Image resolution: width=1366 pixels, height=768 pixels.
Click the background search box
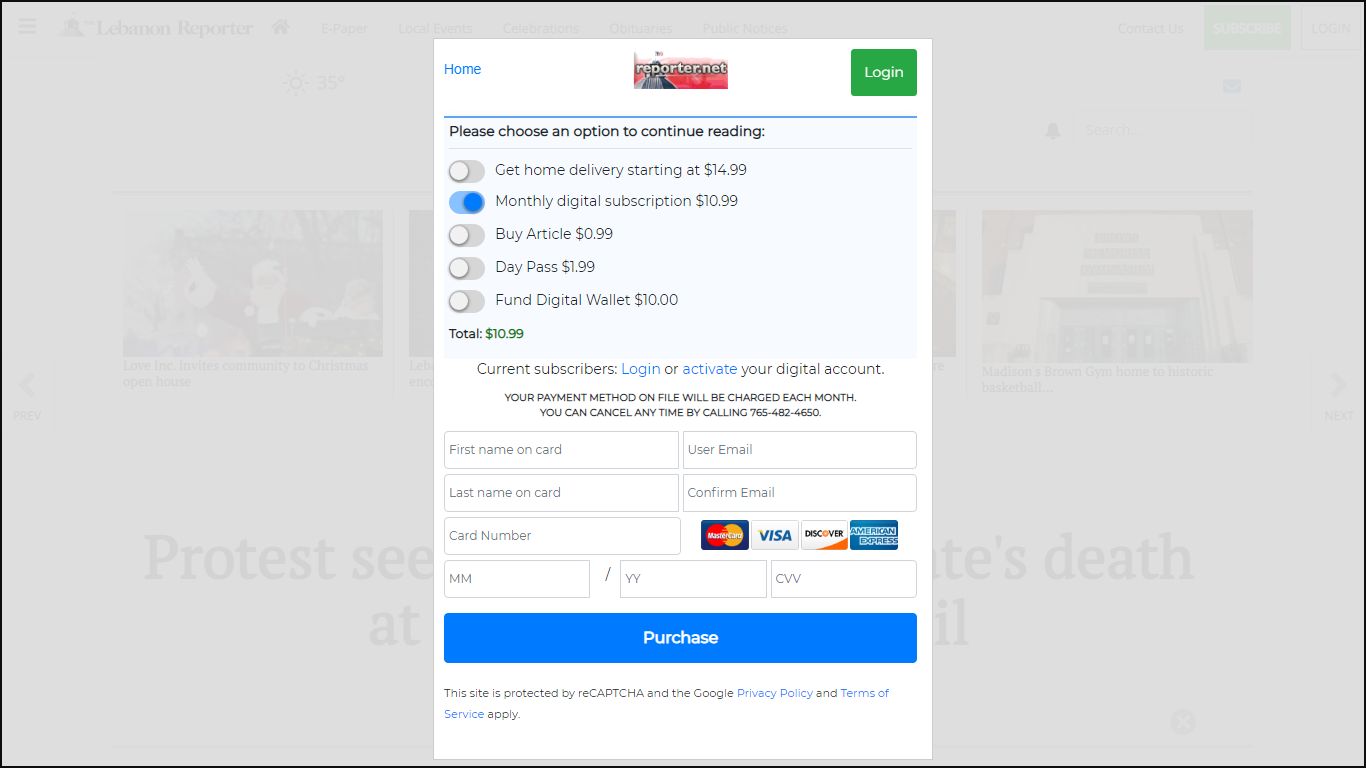(1162, 130)
